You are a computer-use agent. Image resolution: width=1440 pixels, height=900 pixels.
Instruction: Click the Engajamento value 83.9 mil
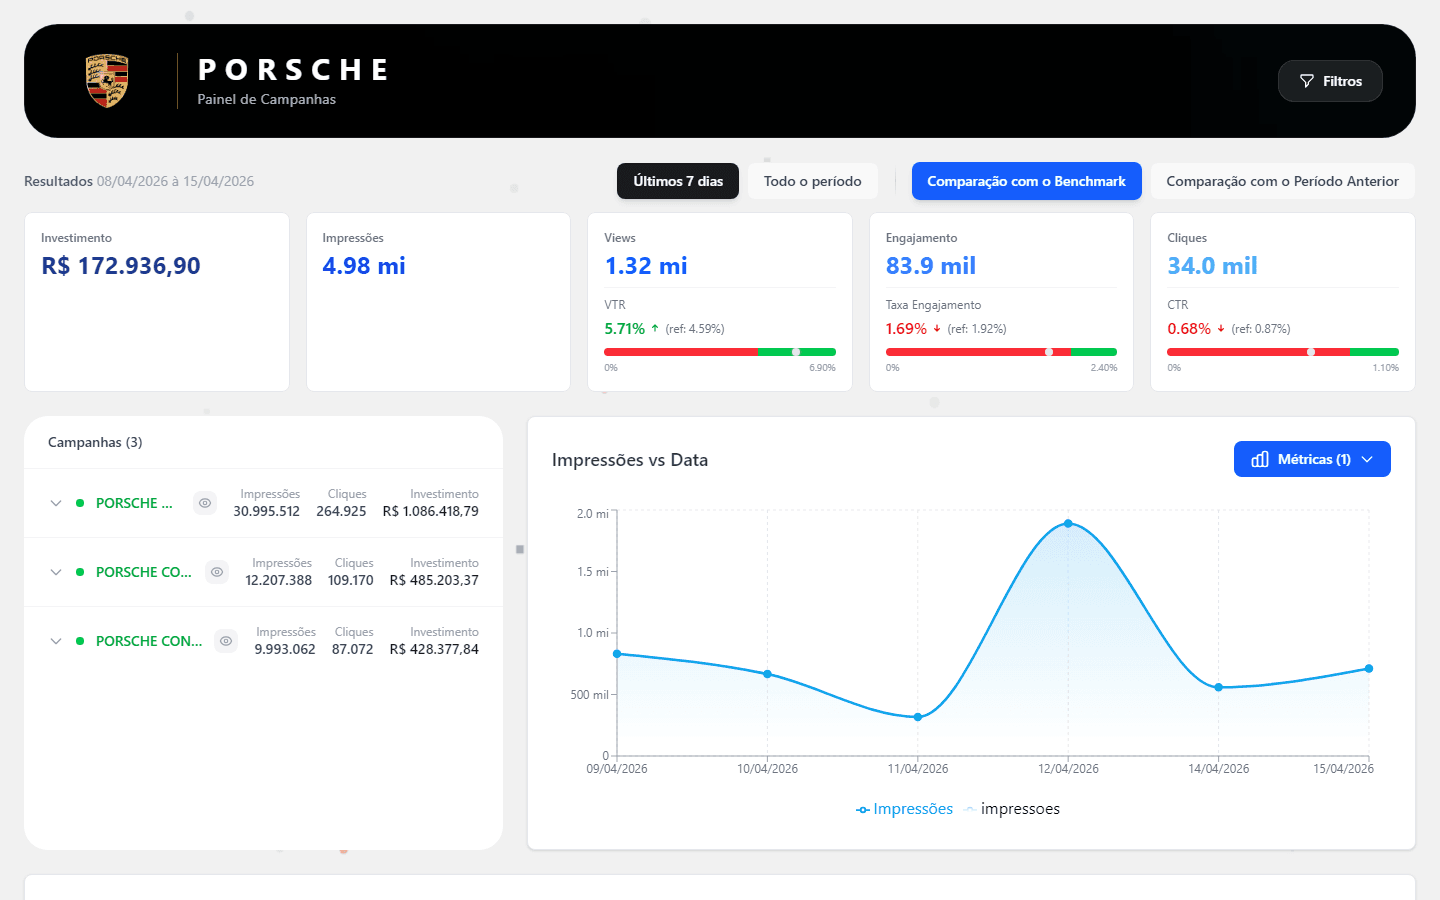point(931,266)
